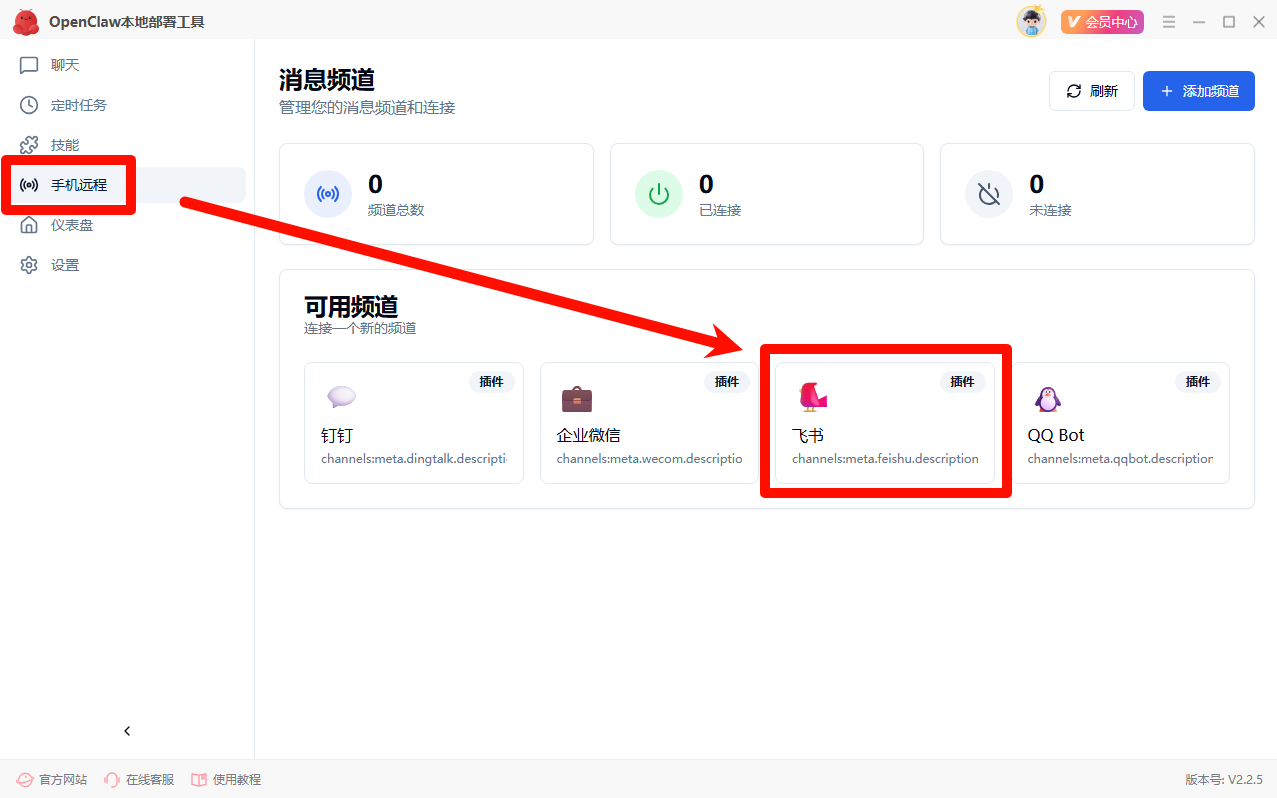Collapse the sidebar with the chevron

(x=127, y=731)
